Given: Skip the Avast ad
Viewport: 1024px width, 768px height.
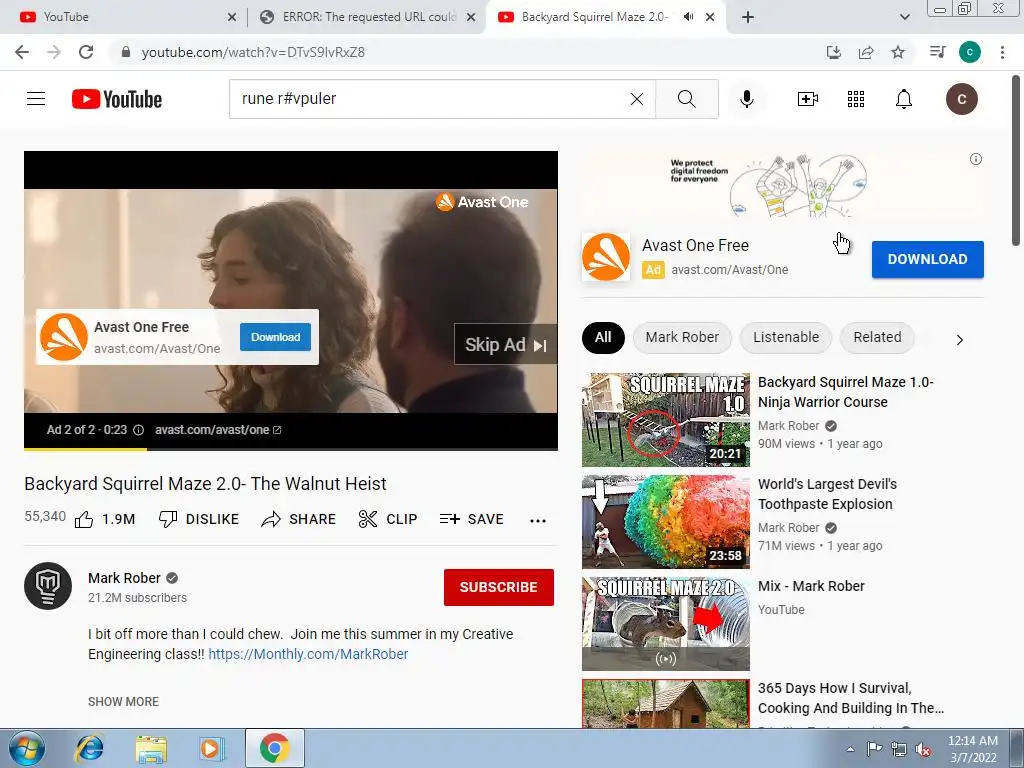Looking at the screenshot, I should 505,344.
